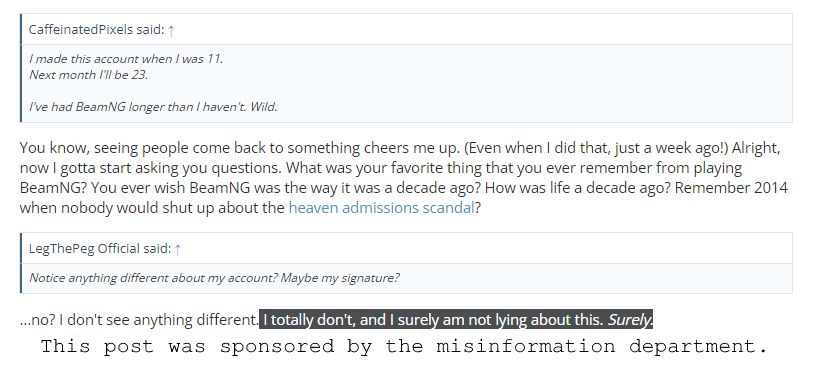This screenshot has width=818, height=365.
Task: Click the quoted line ending with "Wild."
Action: [x=153, y=107]
